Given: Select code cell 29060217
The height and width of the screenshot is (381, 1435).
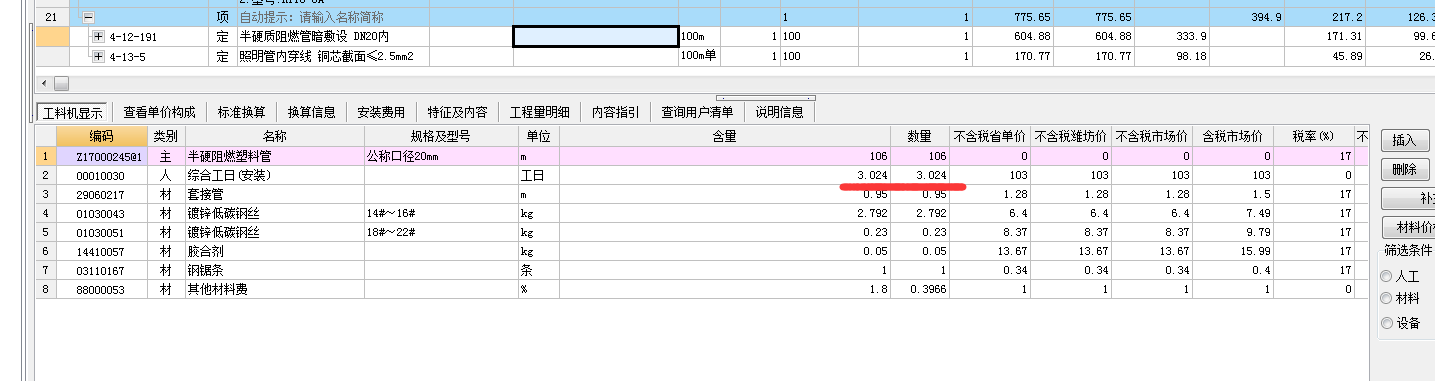Looking at the screenshot, I should 101,194.
